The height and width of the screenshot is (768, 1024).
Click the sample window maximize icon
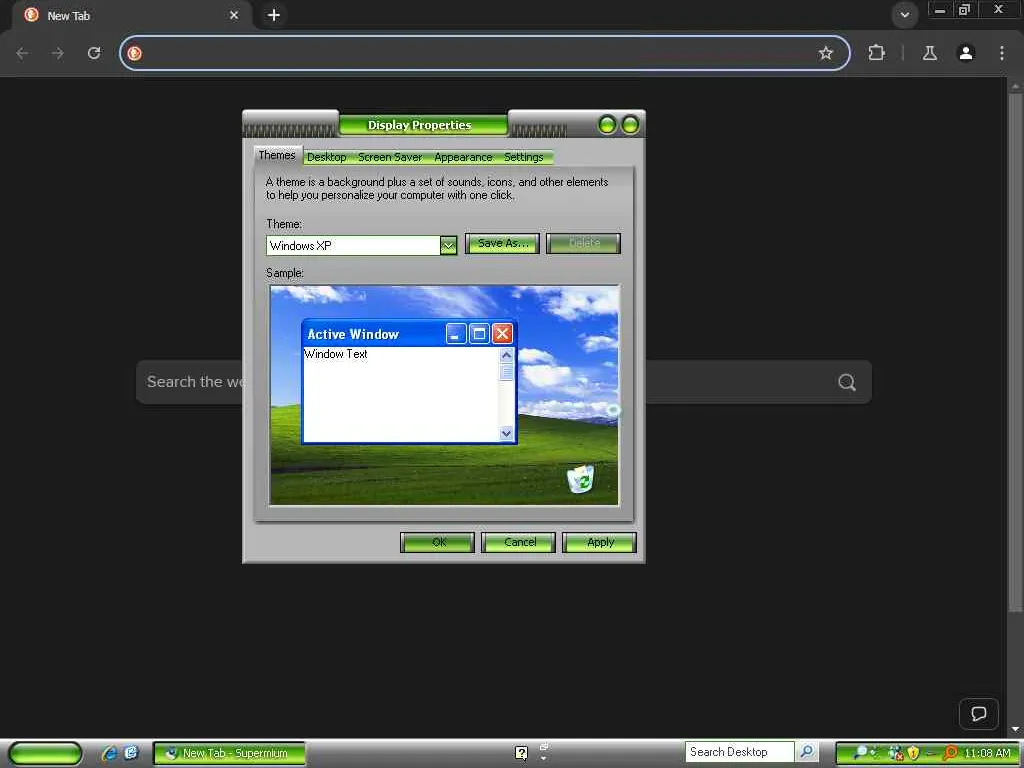tap(479, 334)
